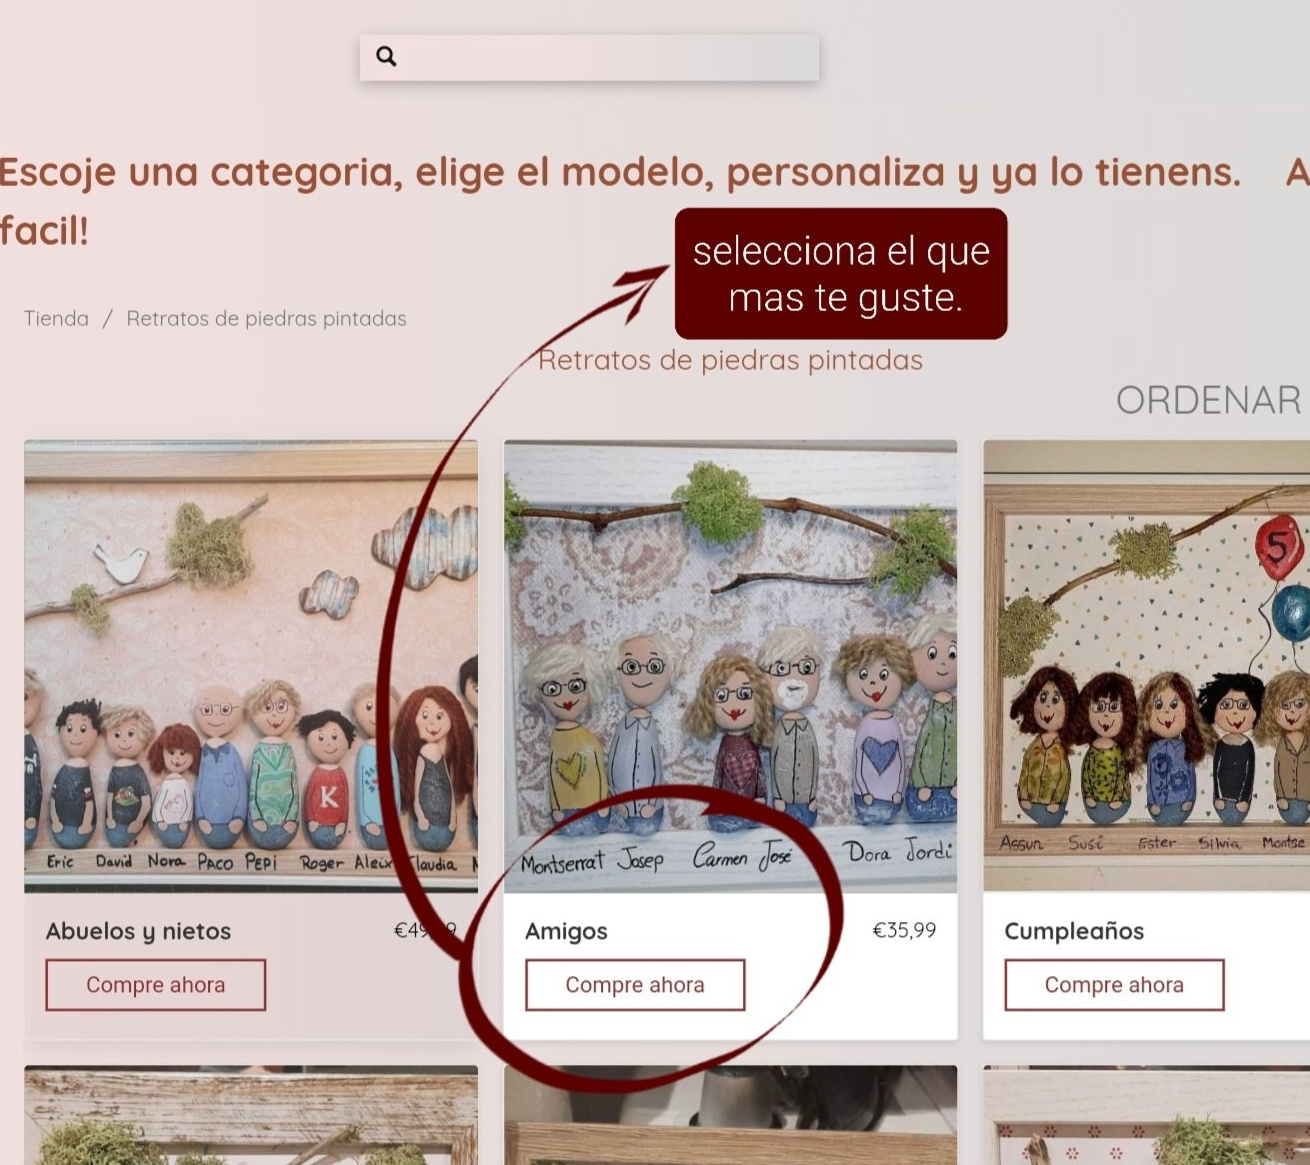This screenshot has width=1310, height=1165.
Task: Select the Abuelos y nietos product title
Action: coord(138,931)
